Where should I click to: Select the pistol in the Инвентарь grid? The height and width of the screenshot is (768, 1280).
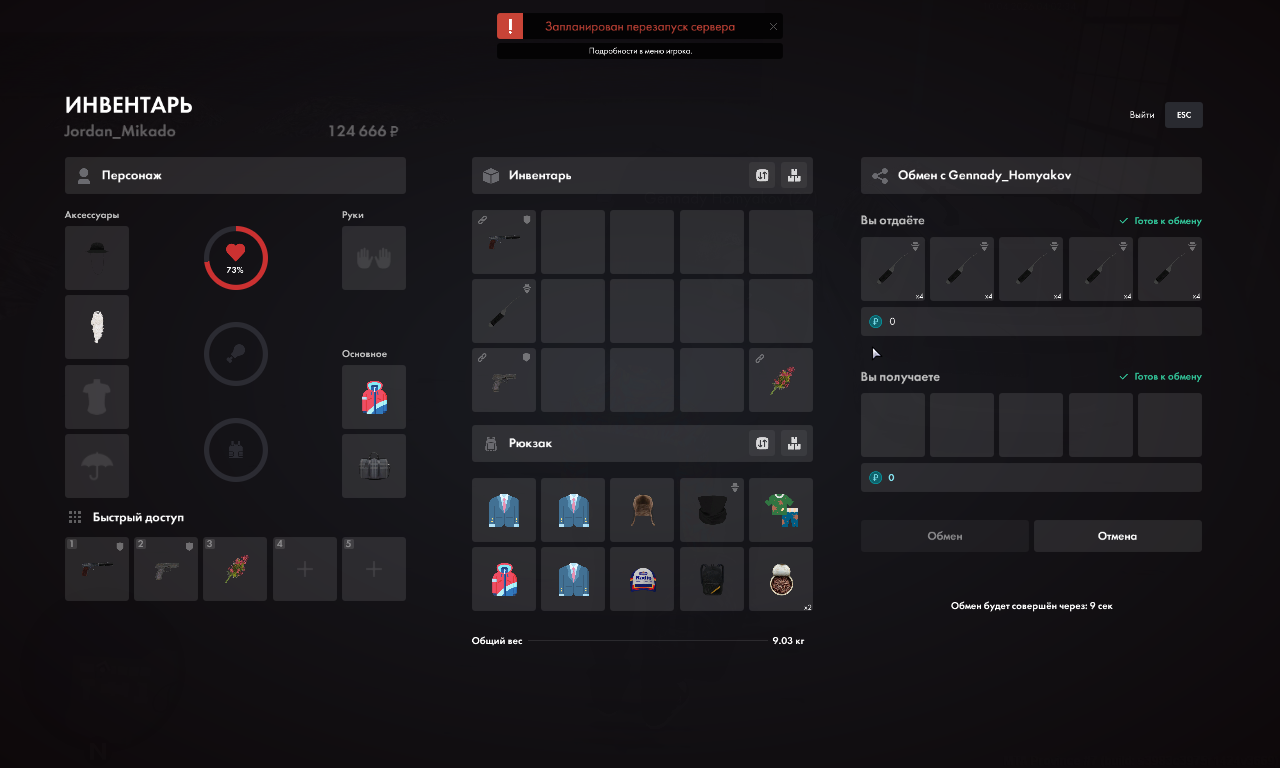click(x=504, y=380)
